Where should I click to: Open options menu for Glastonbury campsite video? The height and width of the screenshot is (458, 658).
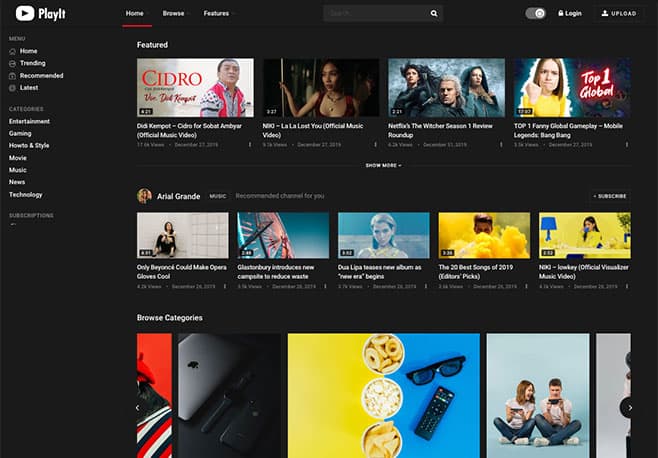(x=325, y=287)
